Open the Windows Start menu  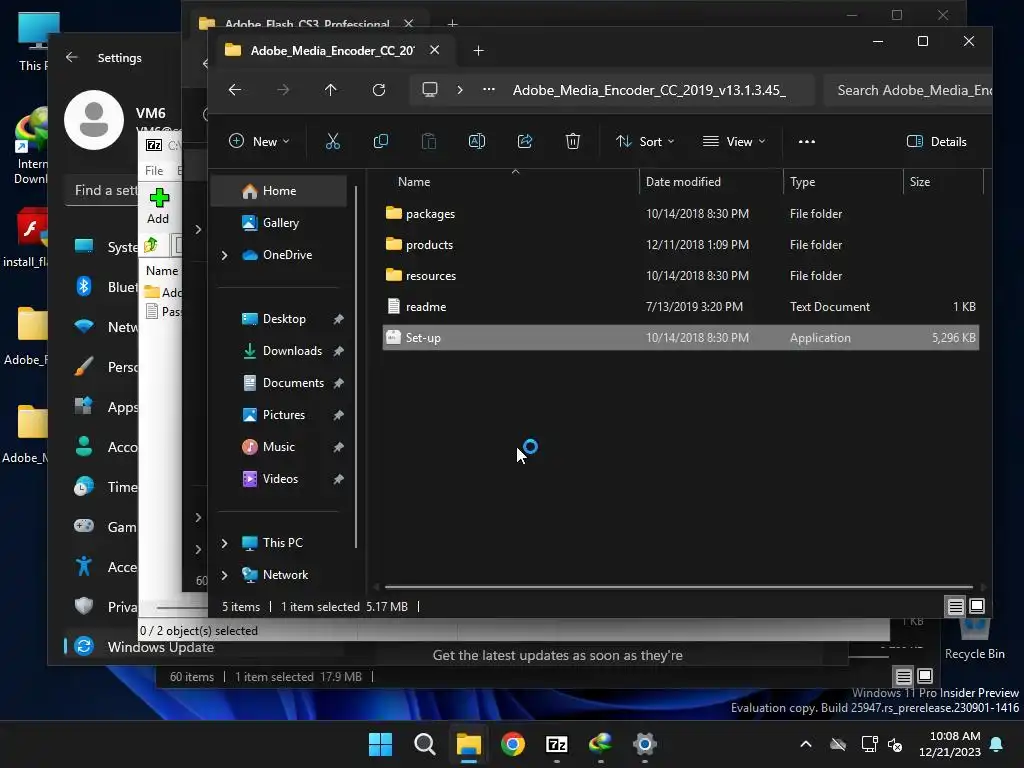(x=380, y=744)
